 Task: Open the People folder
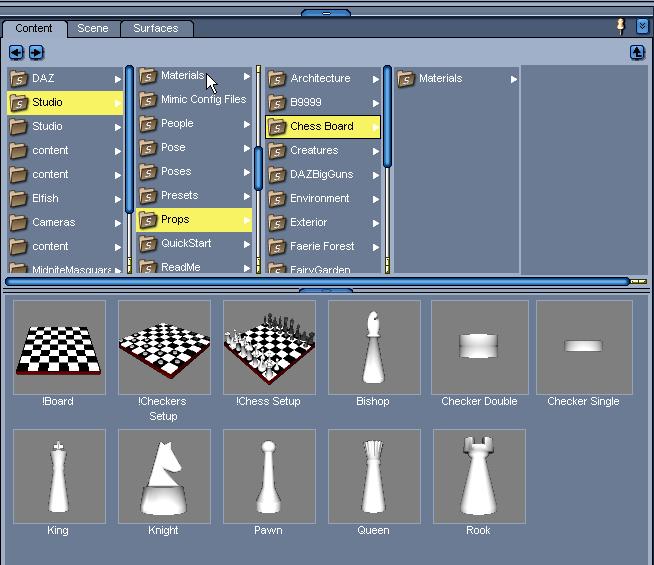point(194,124)
